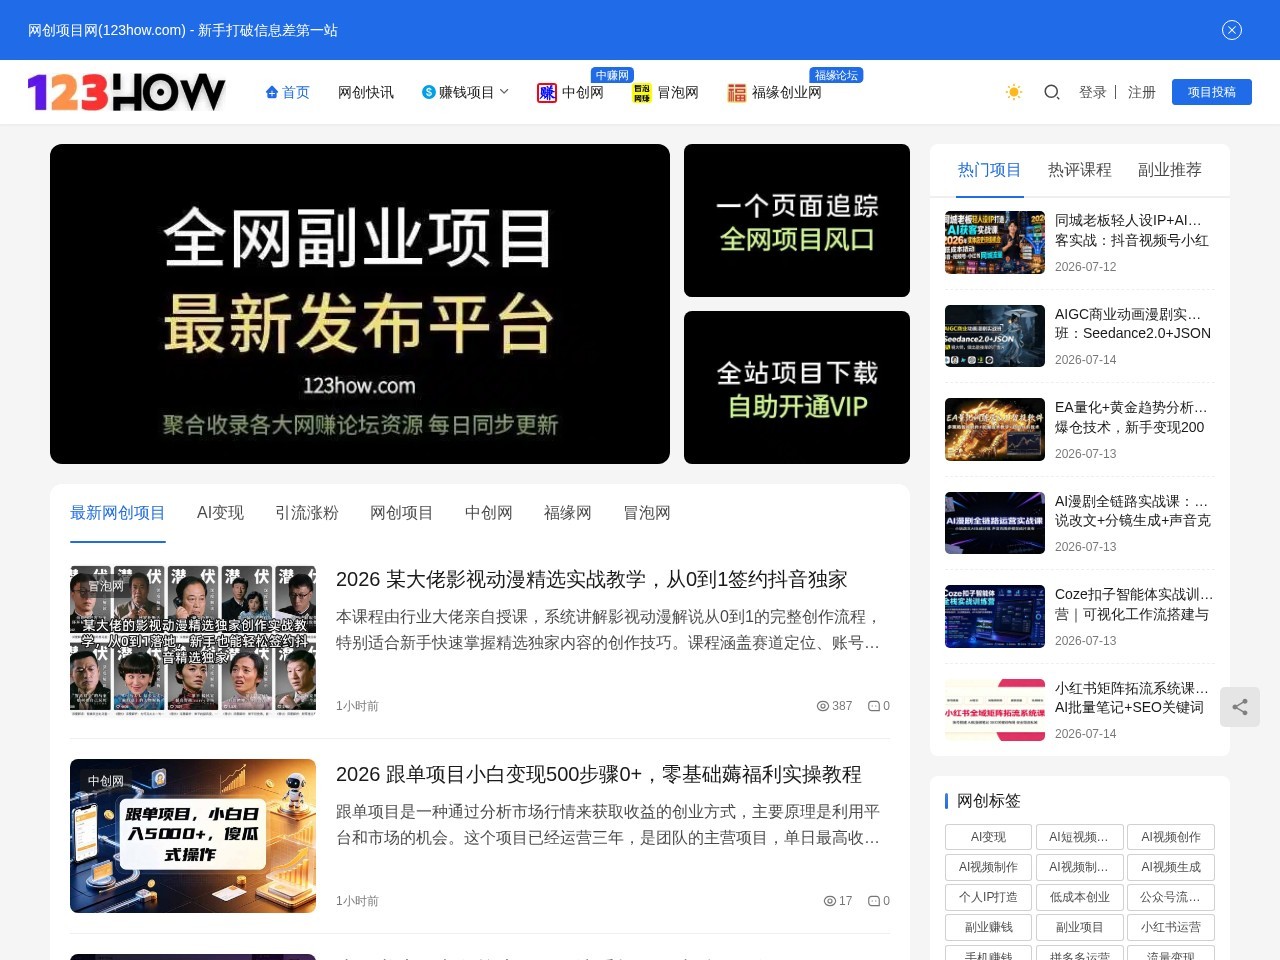Click the 中赚网 badge label
The width and height of the screenshot is (1280, 960).
(x=612, y=75)
